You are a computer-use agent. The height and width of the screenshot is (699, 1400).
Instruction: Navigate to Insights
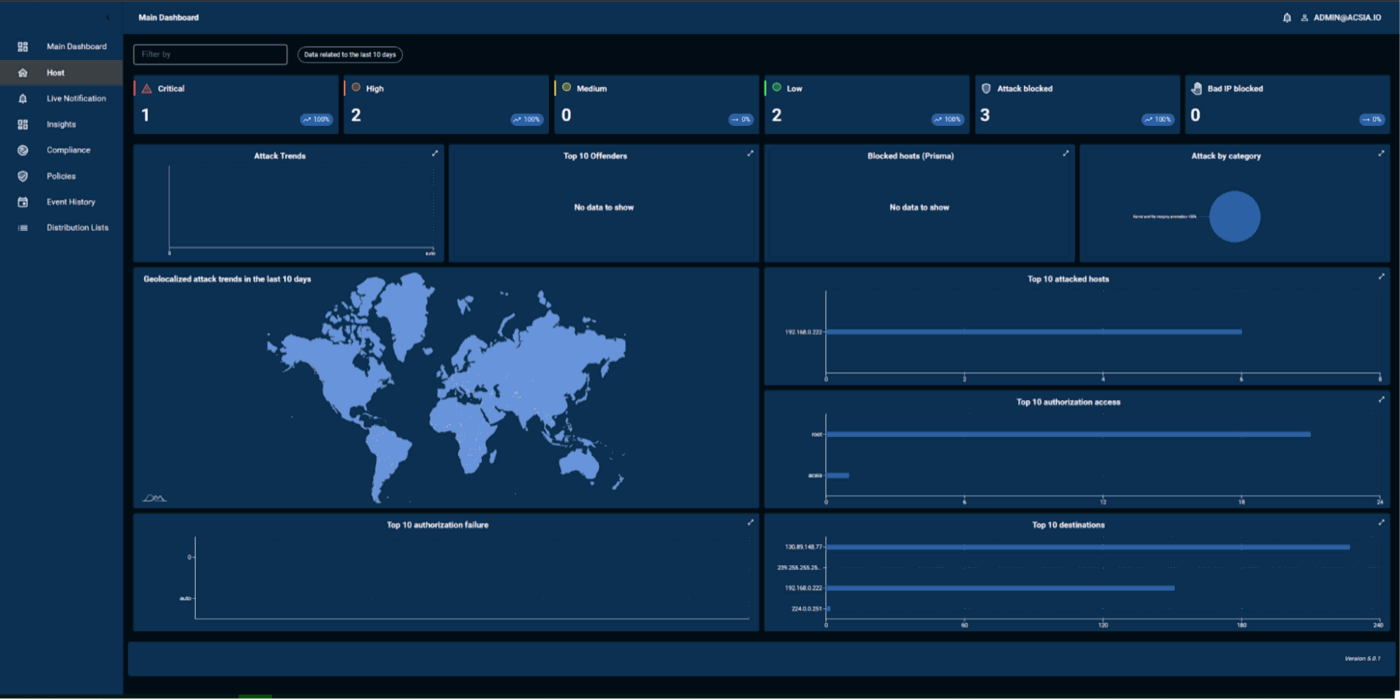(x=61, y=124)
